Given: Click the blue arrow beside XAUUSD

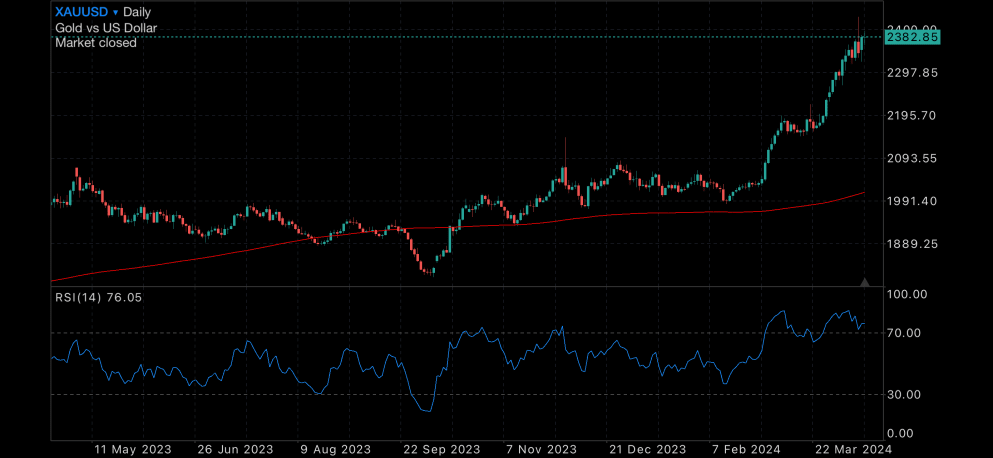Looking at the screenshot, I should coord(115,13).
